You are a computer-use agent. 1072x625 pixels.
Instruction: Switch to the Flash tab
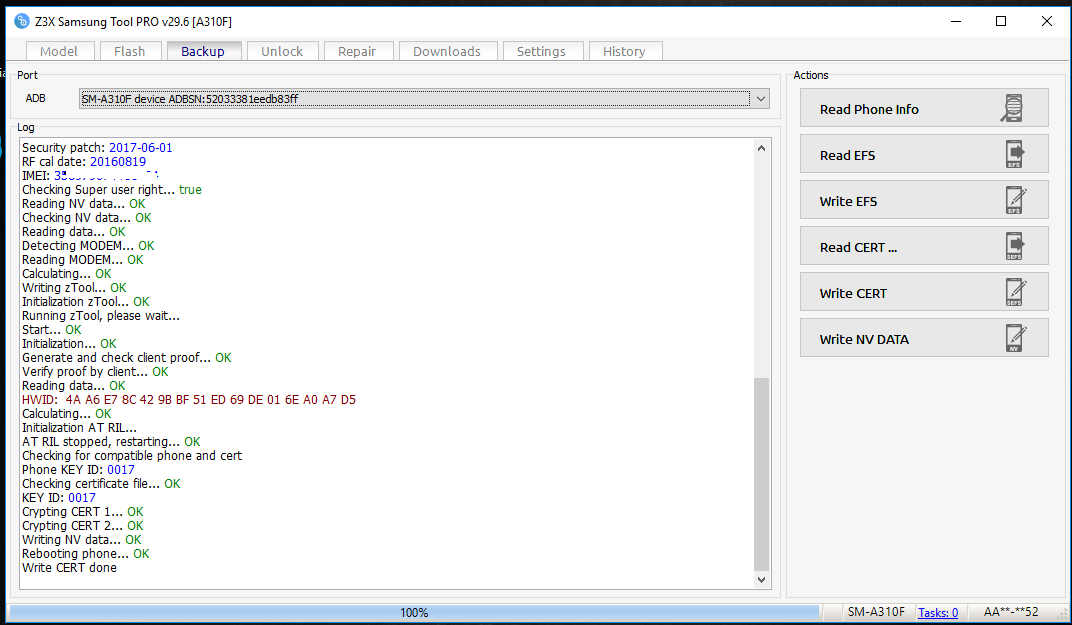tap(130, 51)
